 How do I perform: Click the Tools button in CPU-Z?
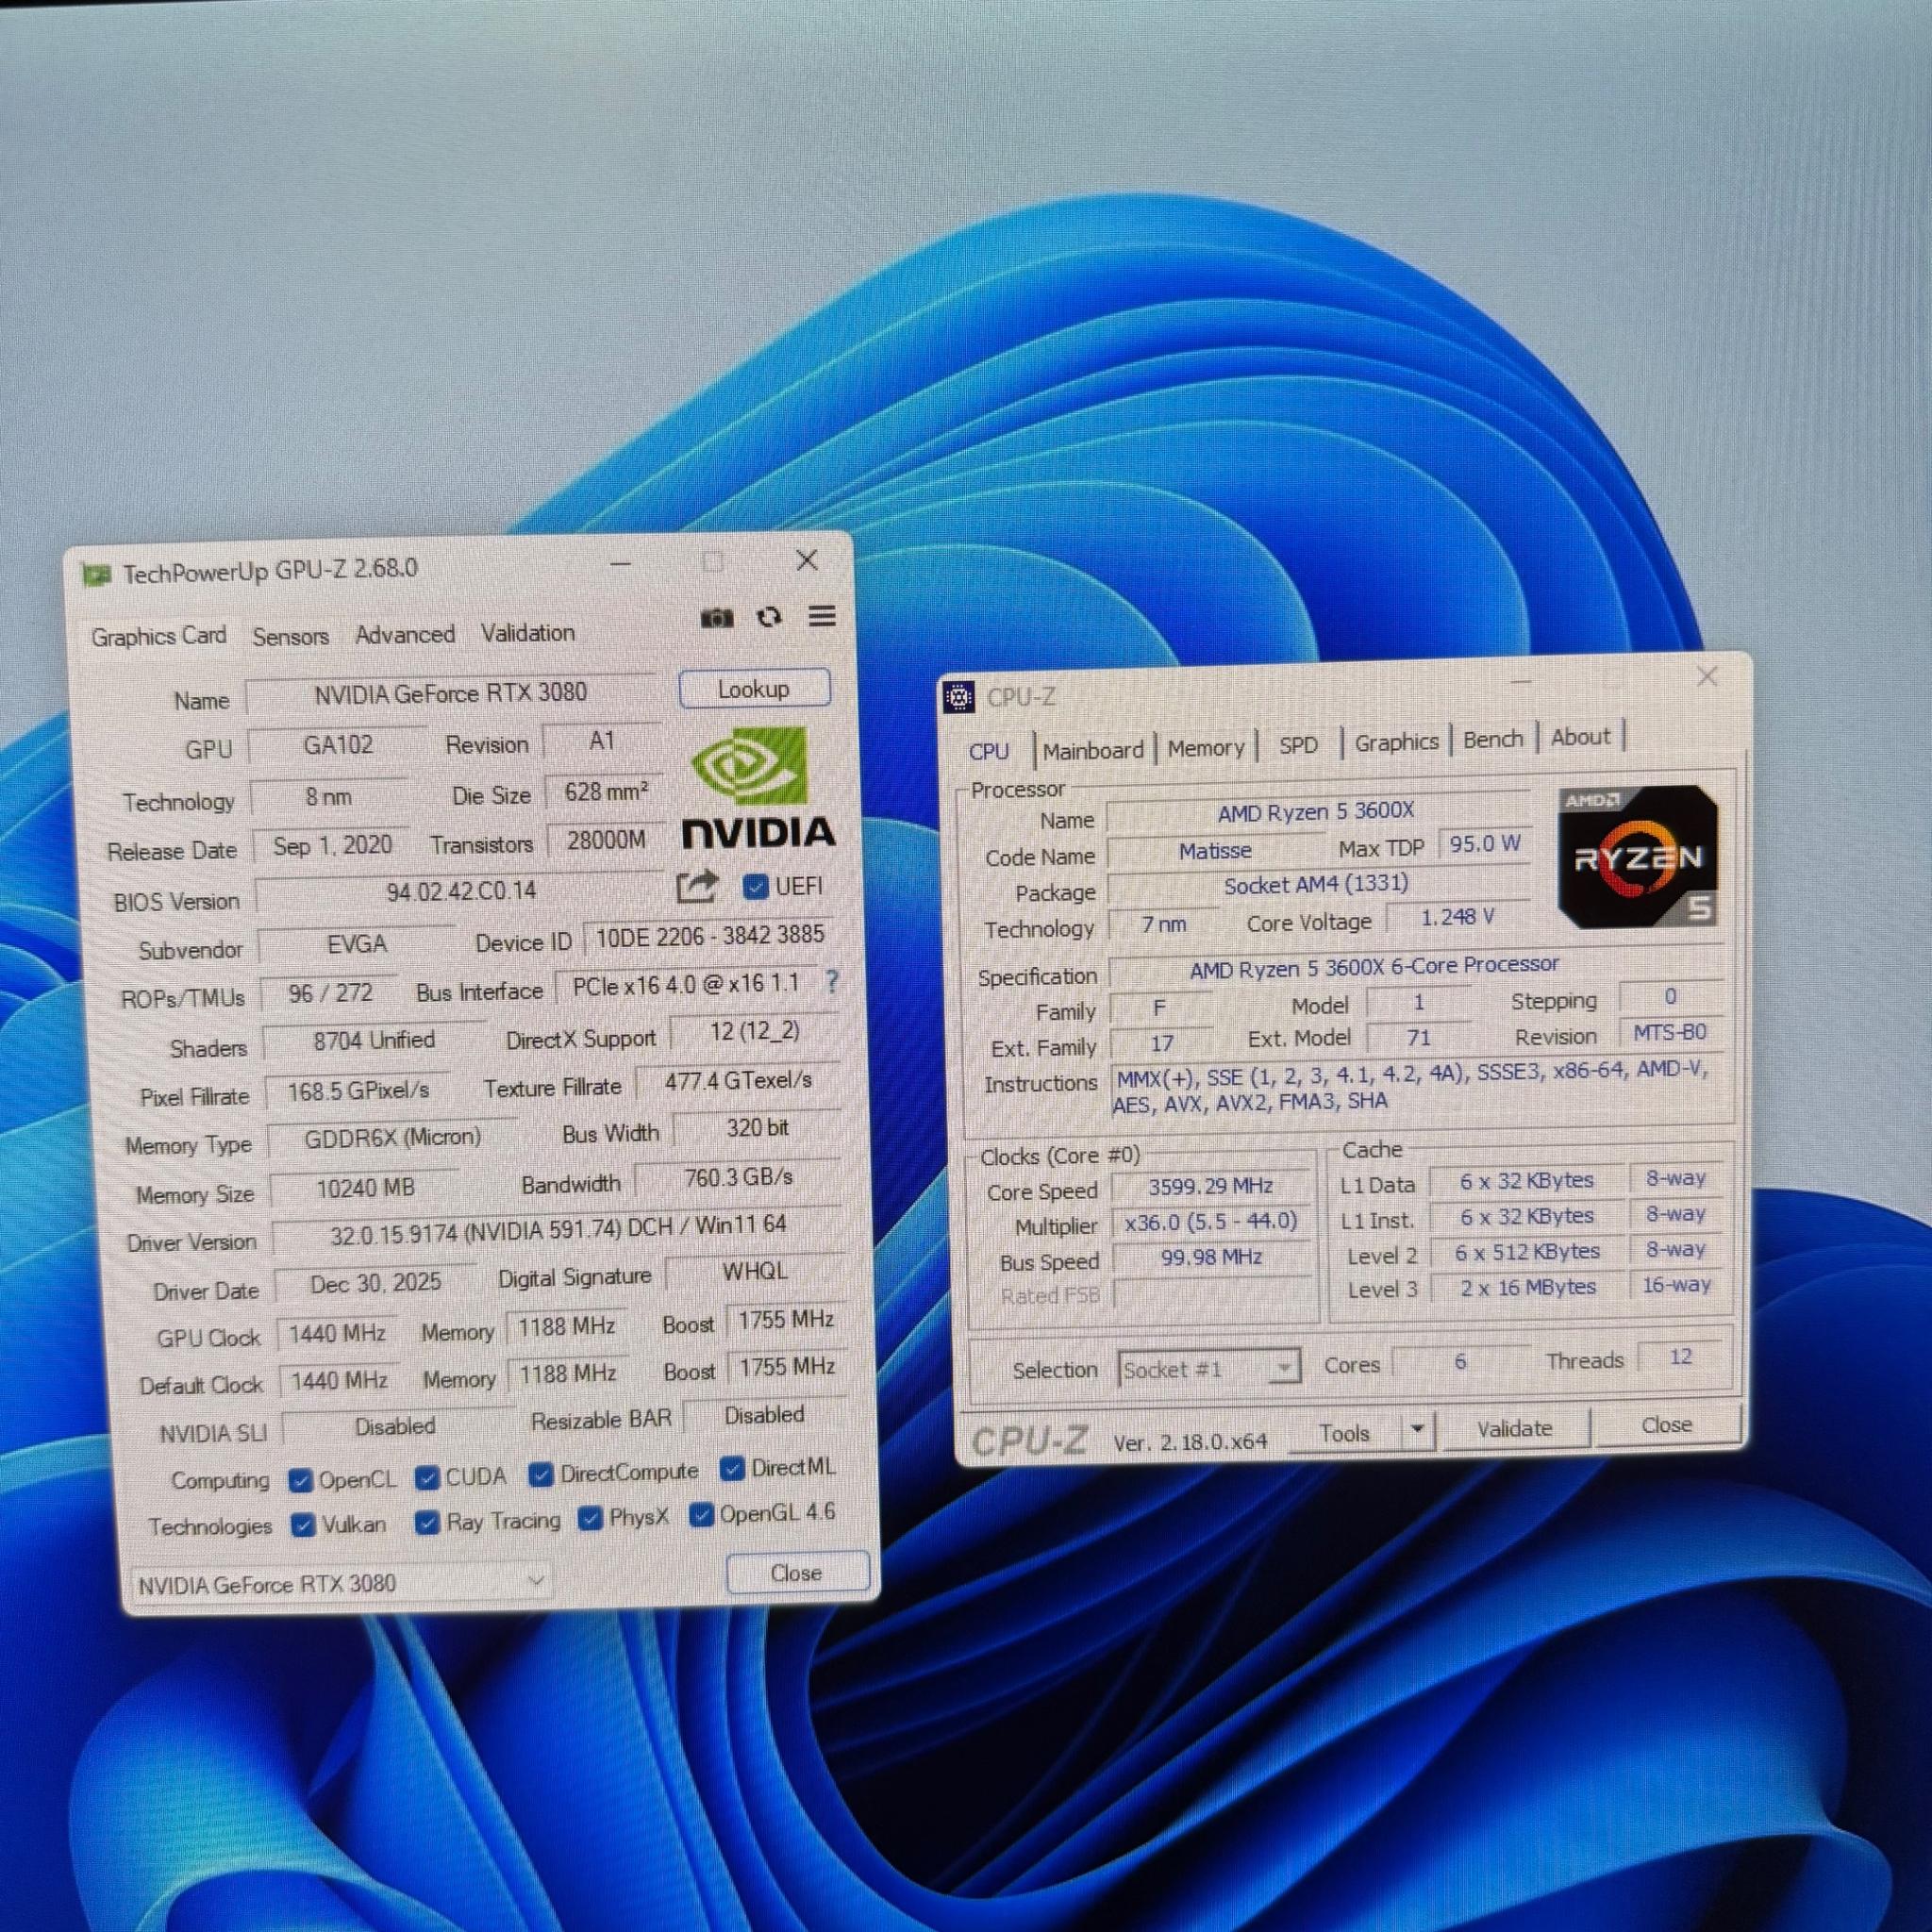point(1344,1433)
